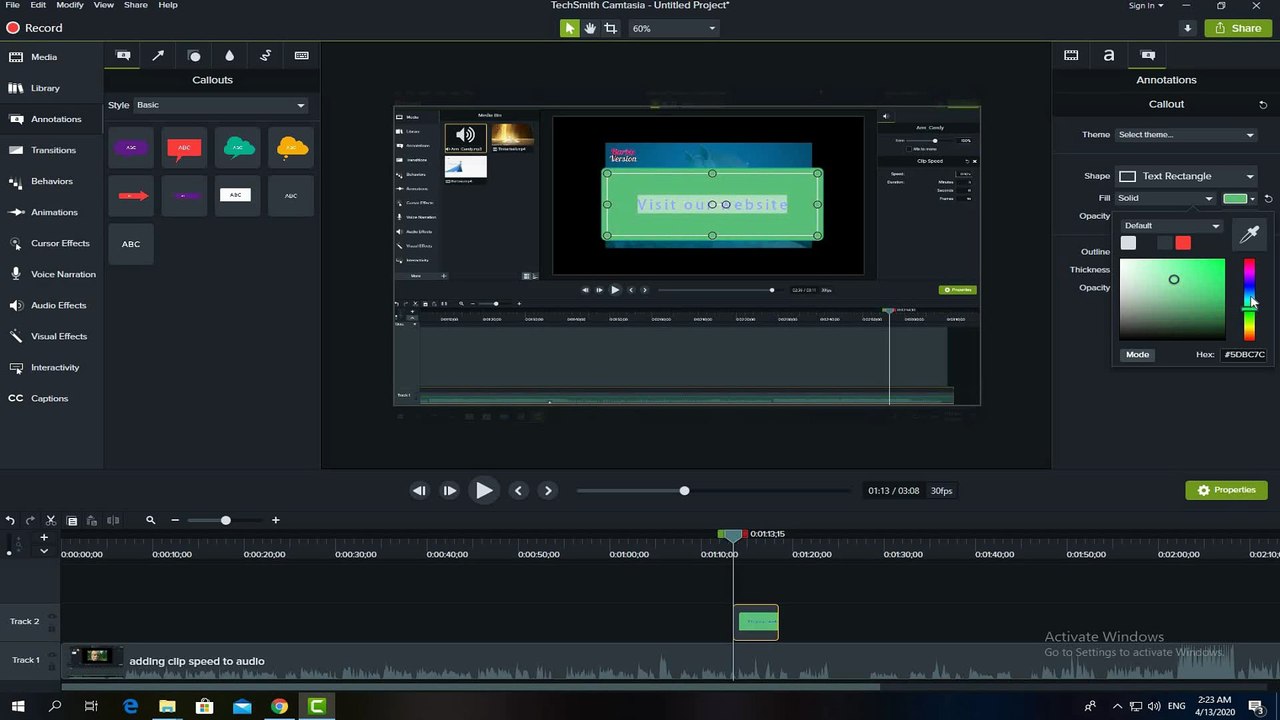Open the Keystroke Callouts tab
This screenshot has height=720, width=1280.
[x=301, y=56]
